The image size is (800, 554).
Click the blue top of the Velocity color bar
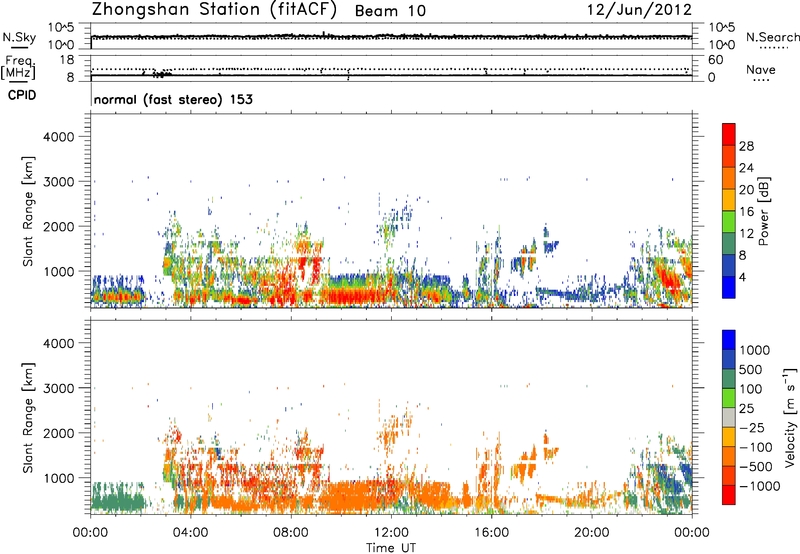click(x=729, y=340)
